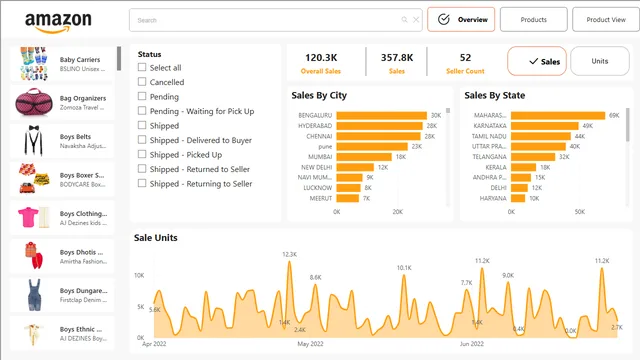The image size is (640, 360).
Task: Click the Status filter heading
Action: point(149,54)
